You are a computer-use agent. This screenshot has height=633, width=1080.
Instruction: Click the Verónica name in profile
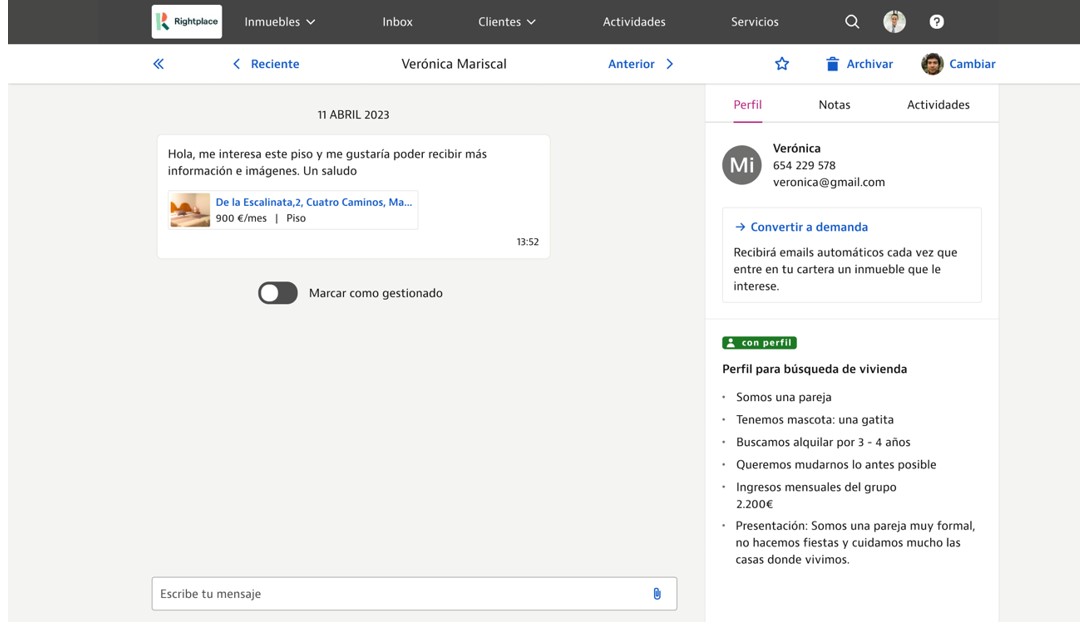(x=796, y=148)
